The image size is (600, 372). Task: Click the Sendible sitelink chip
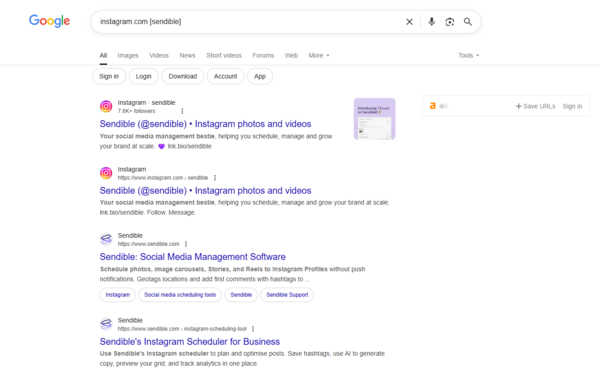[x=241, y=295]
